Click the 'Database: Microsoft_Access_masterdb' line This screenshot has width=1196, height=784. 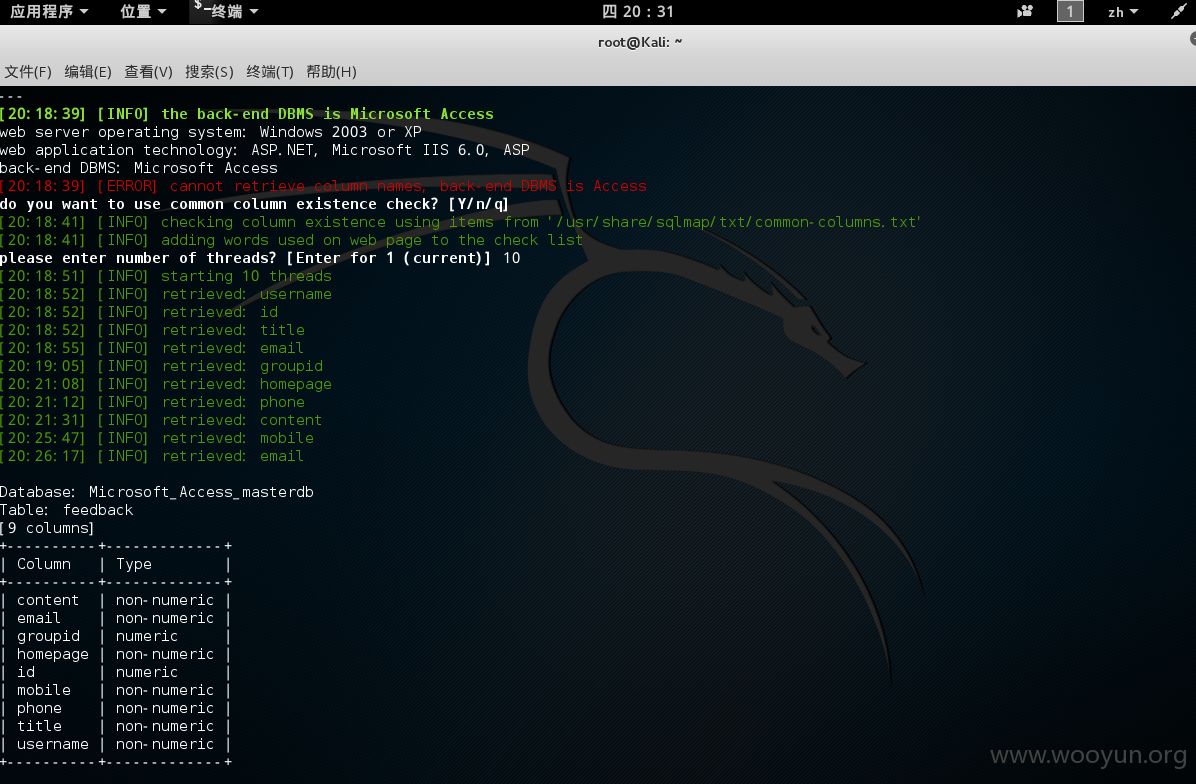[157, 492]
